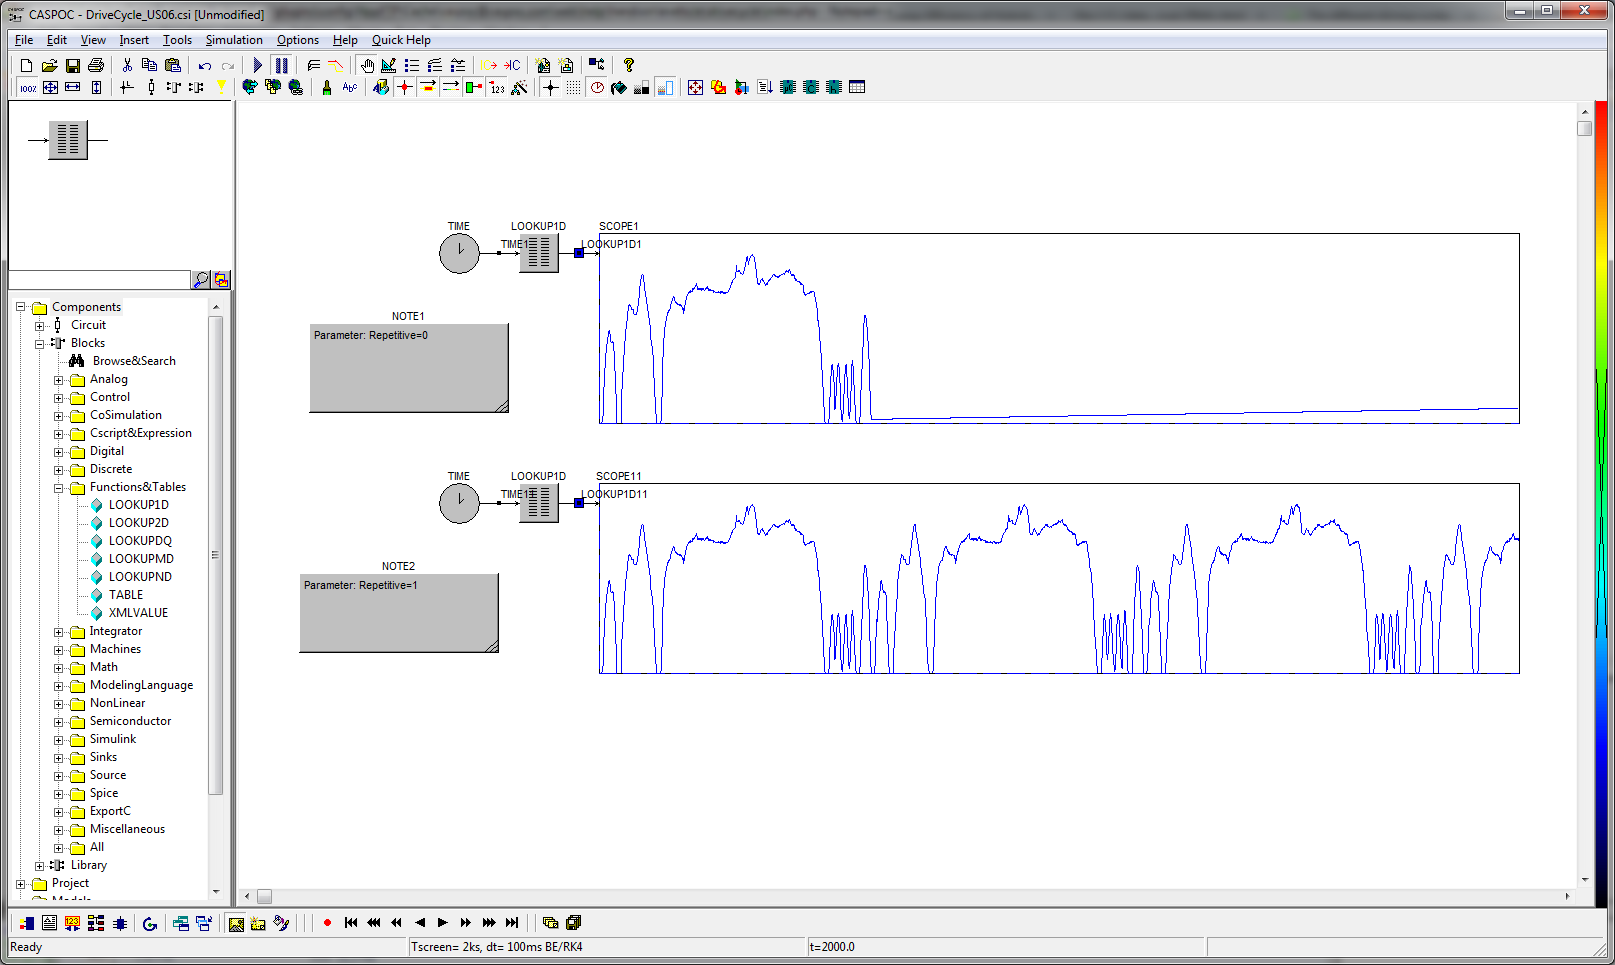Select the LOOKUP1D block in the tree
Viewport: 1615px width, 965px height.
pyautogui.click(x=138, y=505)
